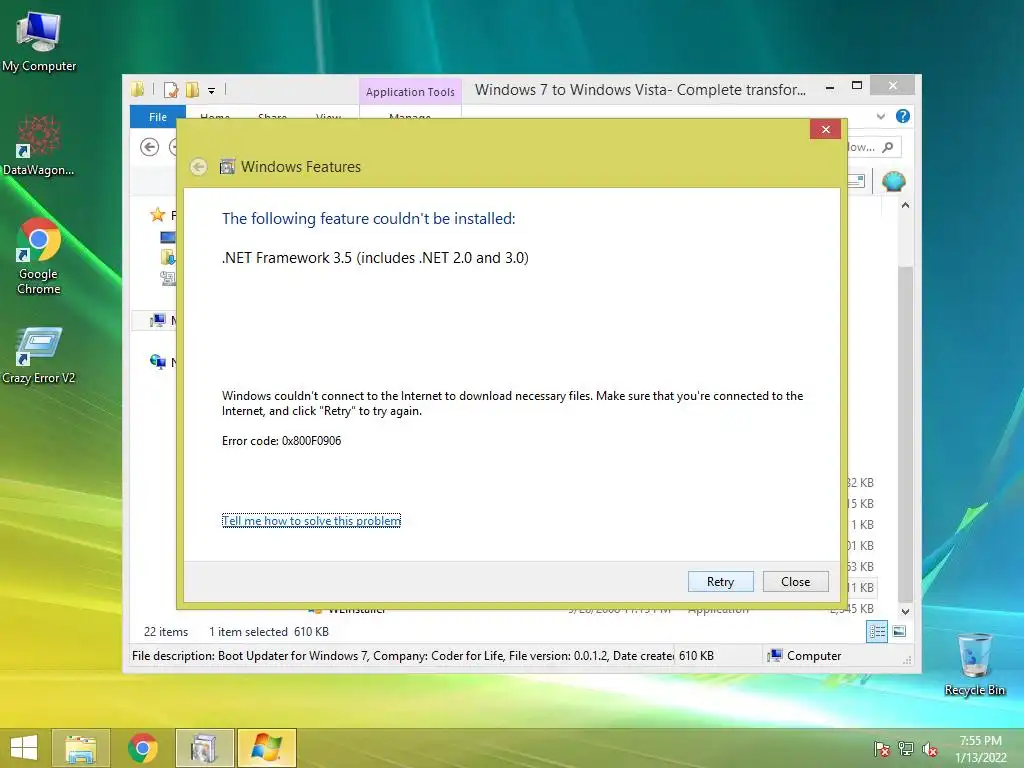Click the Windows Features title icon
This screenshot has height=768, width=1024.
(227, 167)
